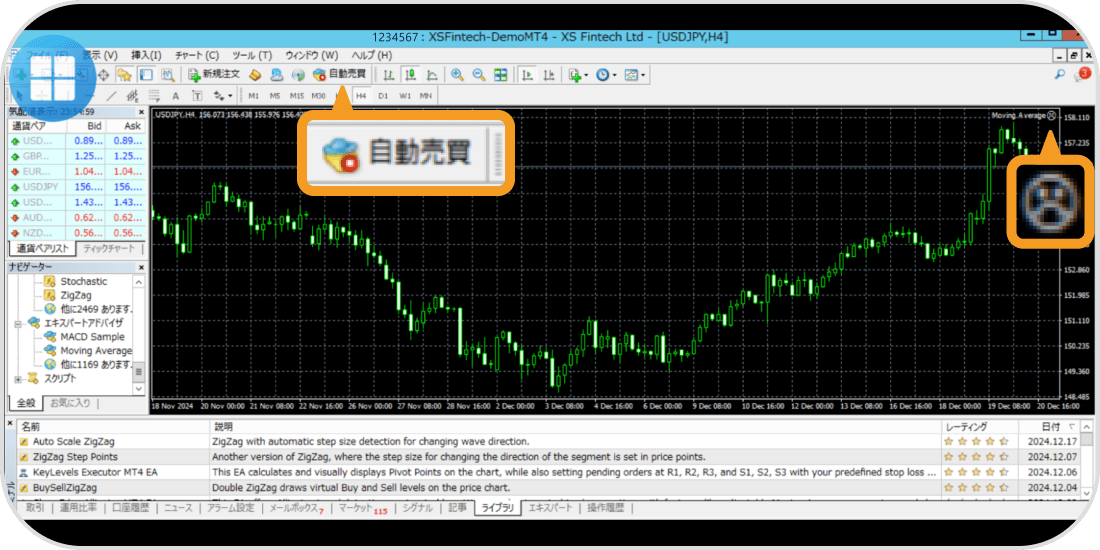Select the Fibonacci retracement tool
Screen dimensions: 1100x550
click(x=153, y=95)
